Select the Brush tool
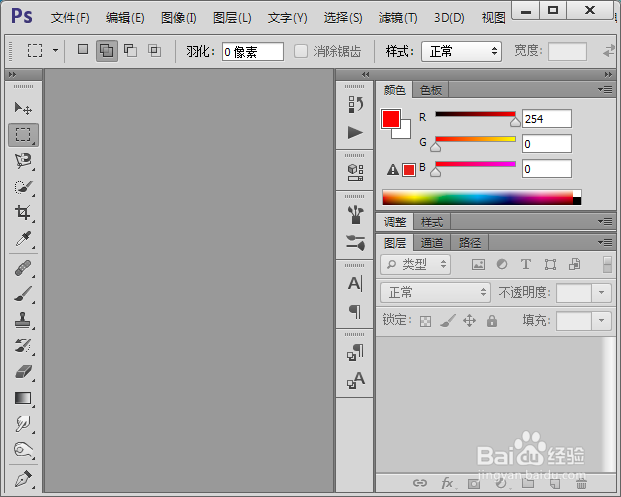Screen dimensions: 621x497 [x=23, y=294]
